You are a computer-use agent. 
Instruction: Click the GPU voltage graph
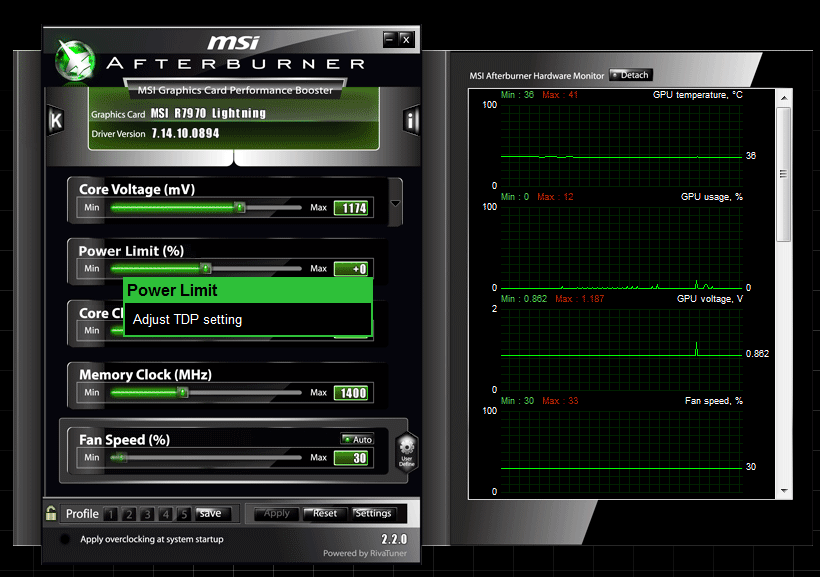coord(621,349)
